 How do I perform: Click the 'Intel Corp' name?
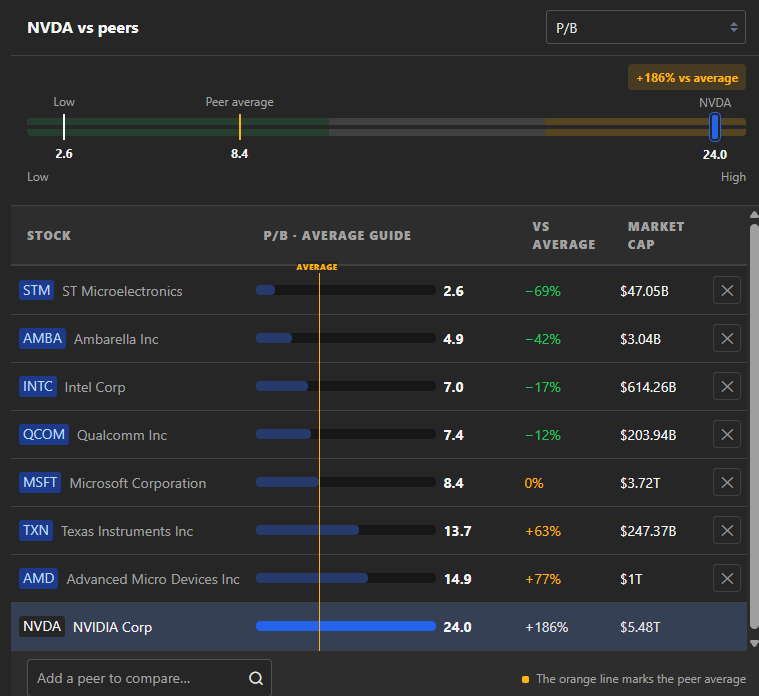click(95, 387)
